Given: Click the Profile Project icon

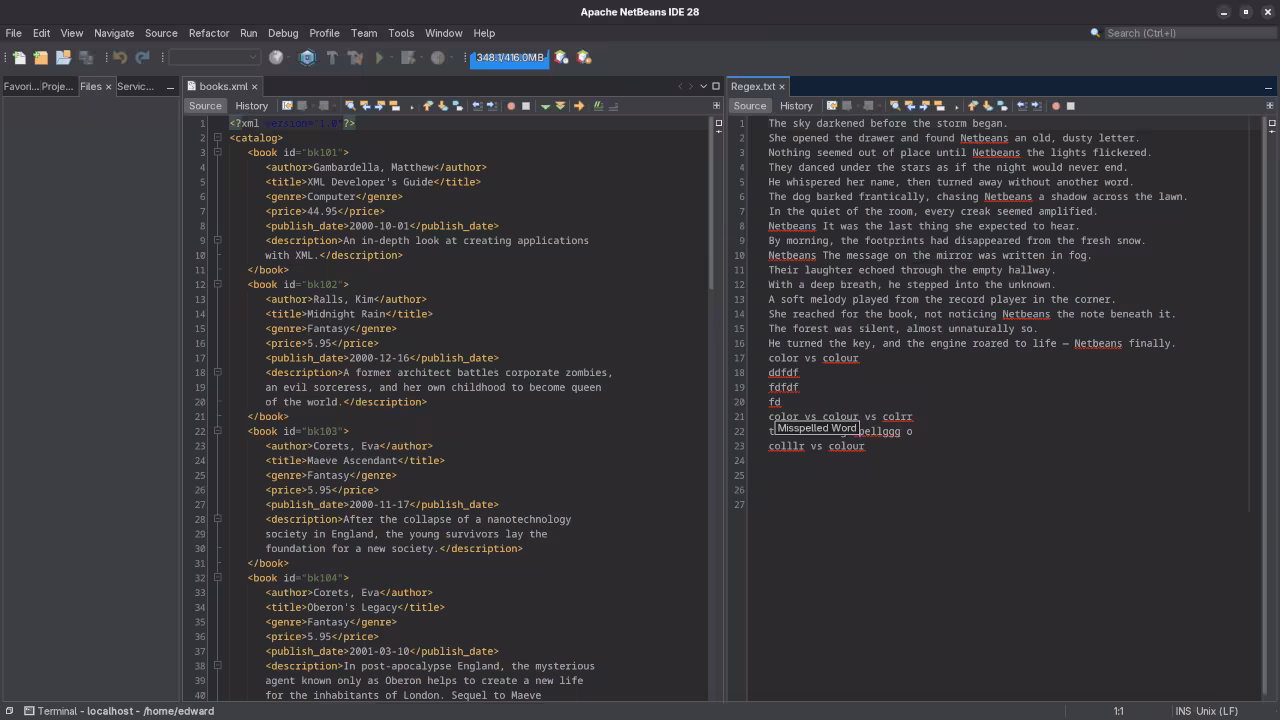Looking at the screenshot, I should 437,57.
